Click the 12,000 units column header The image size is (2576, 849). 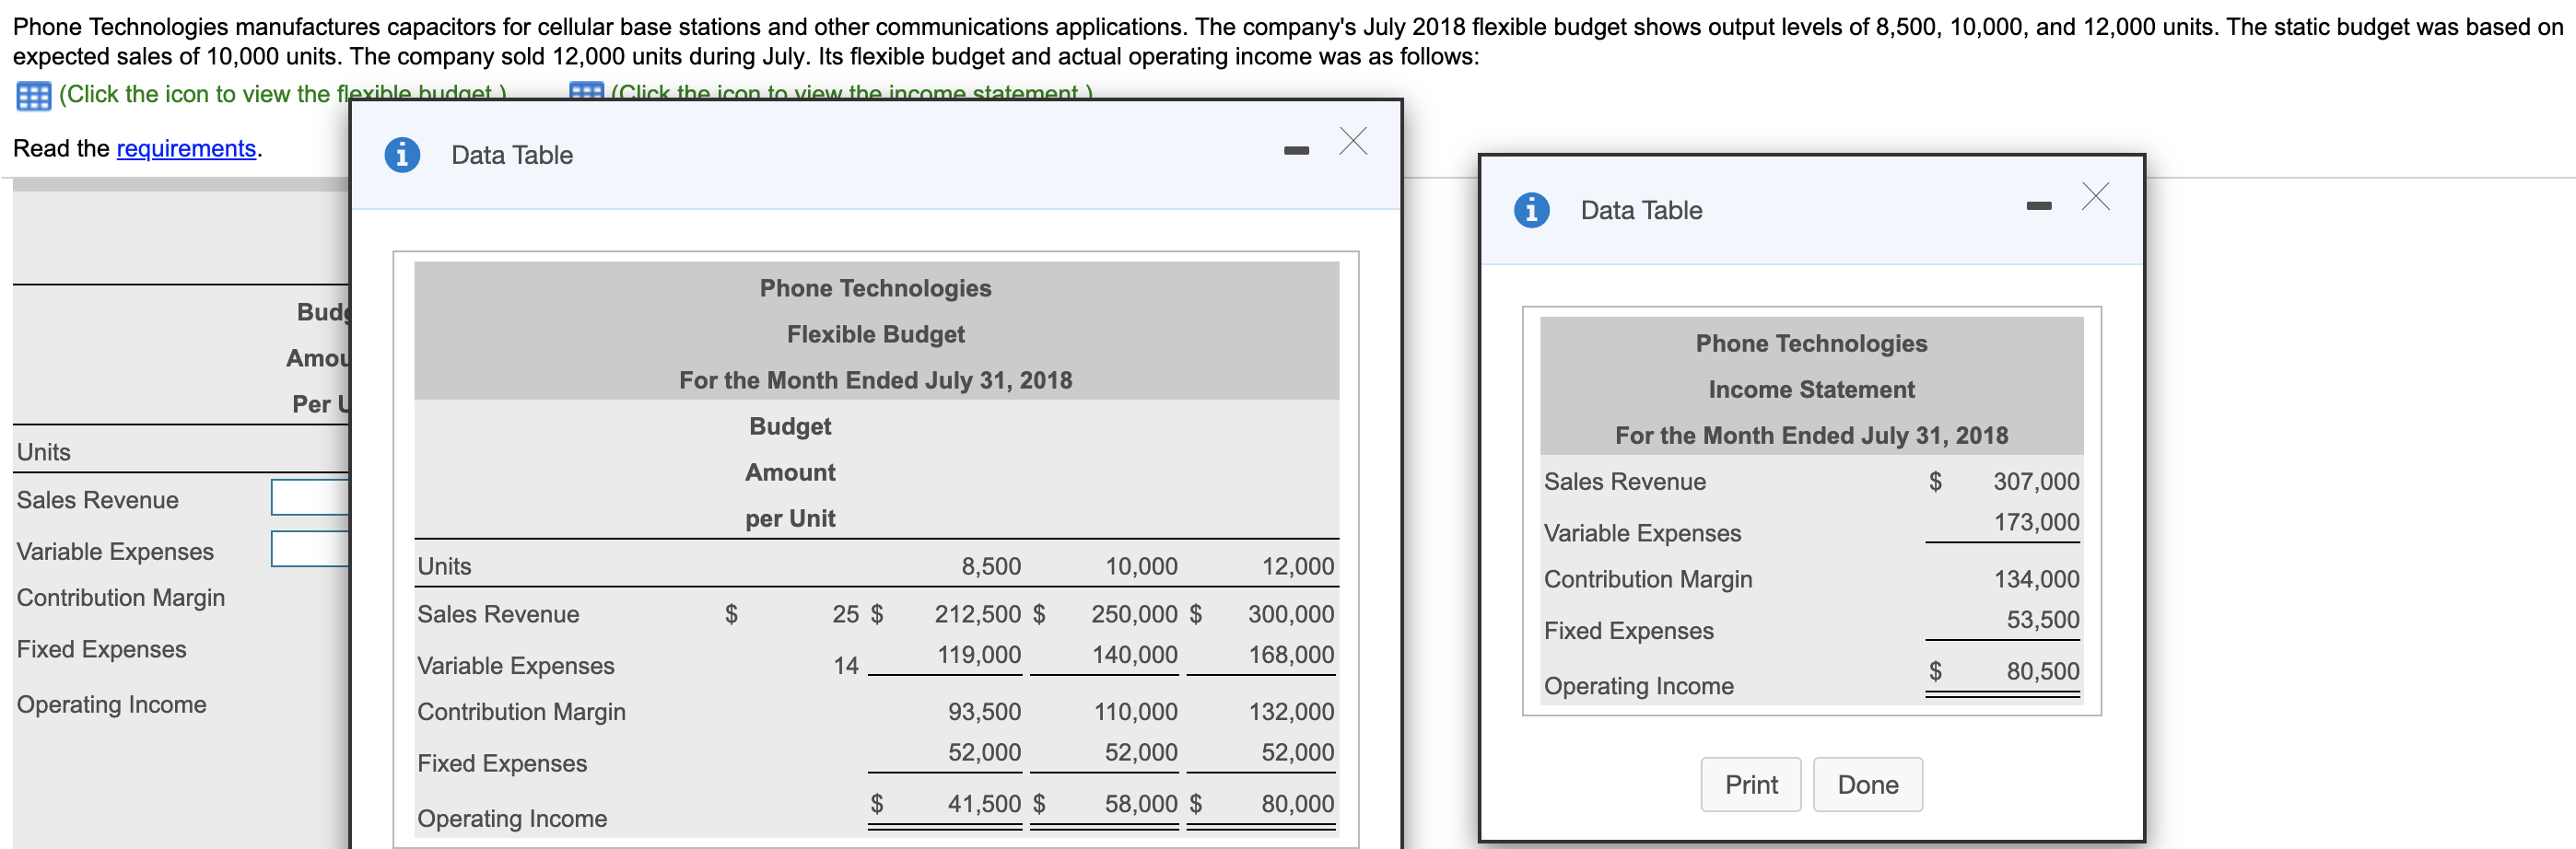tap(1297, 566)
